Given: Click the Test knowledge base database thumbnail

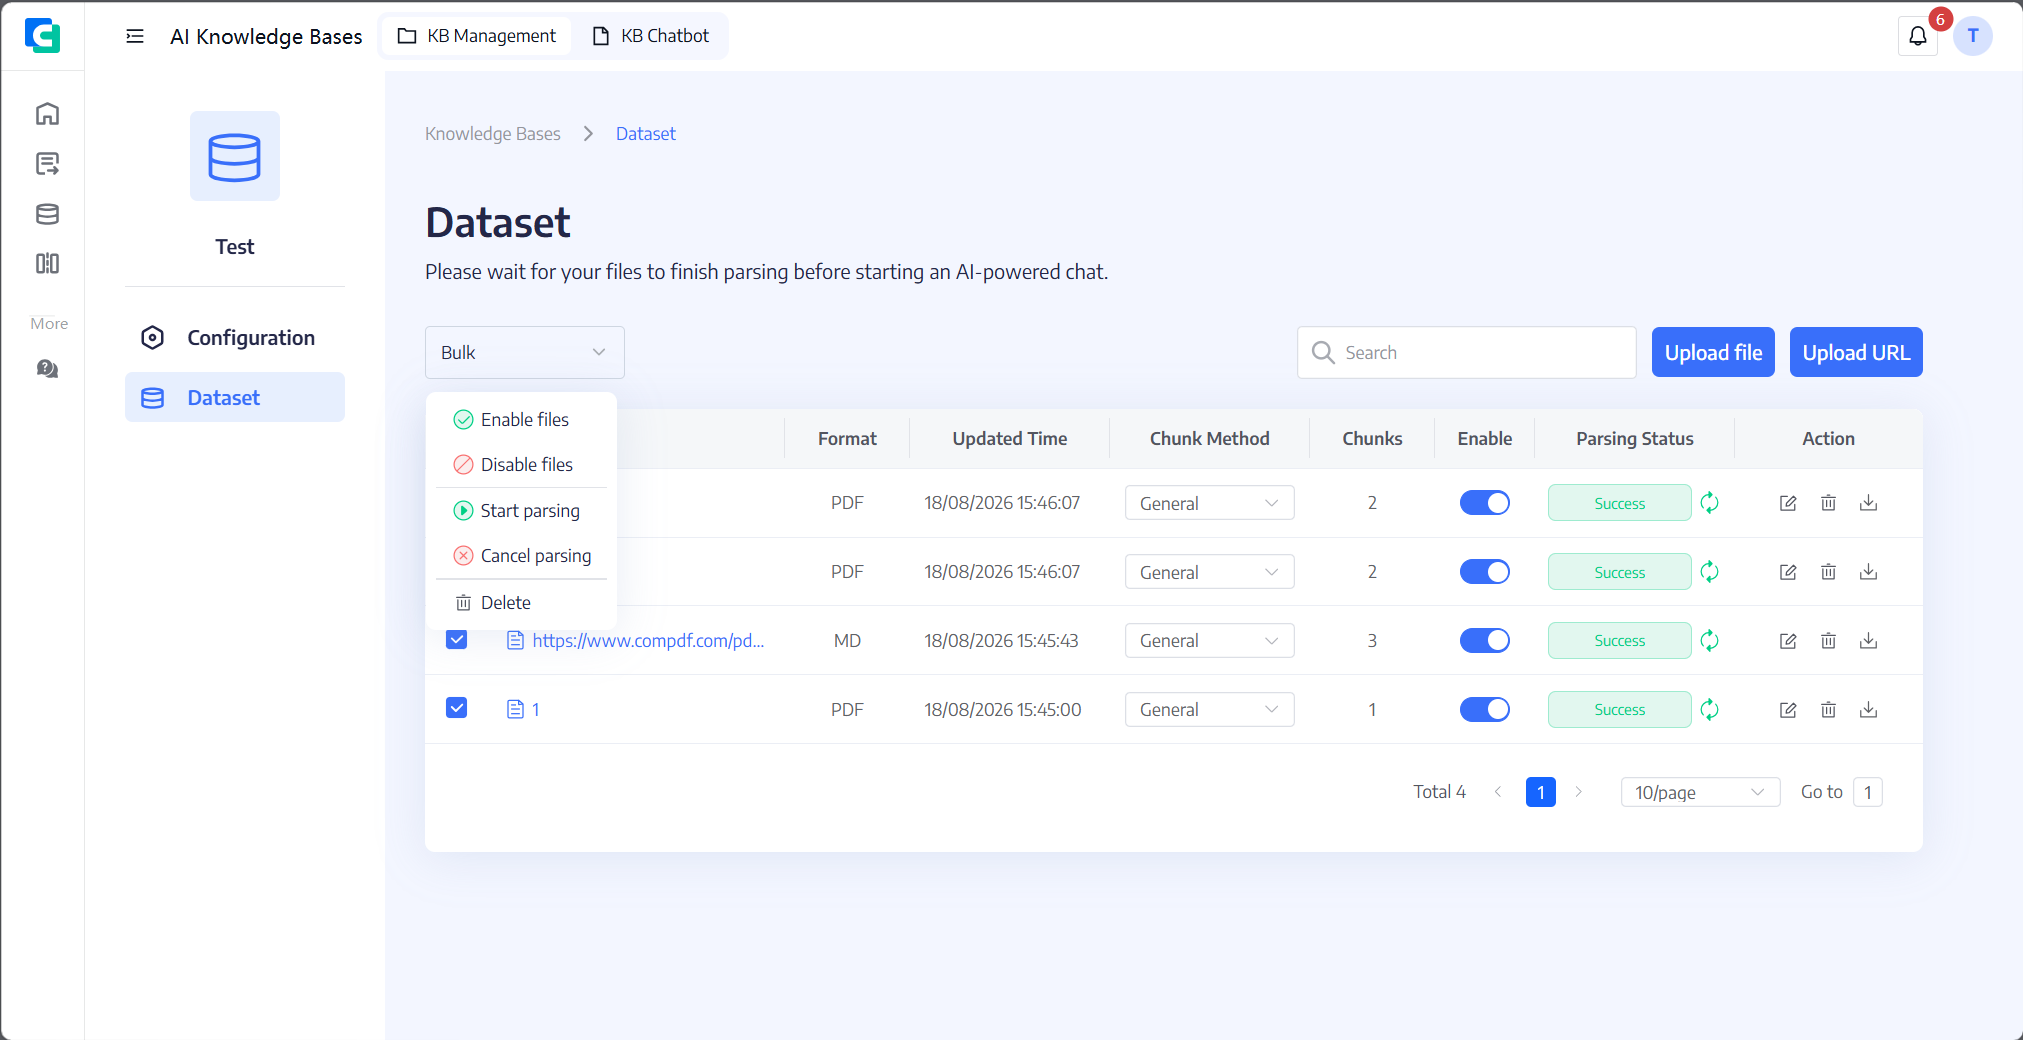Looking at the screenshot, I should 235,156.
